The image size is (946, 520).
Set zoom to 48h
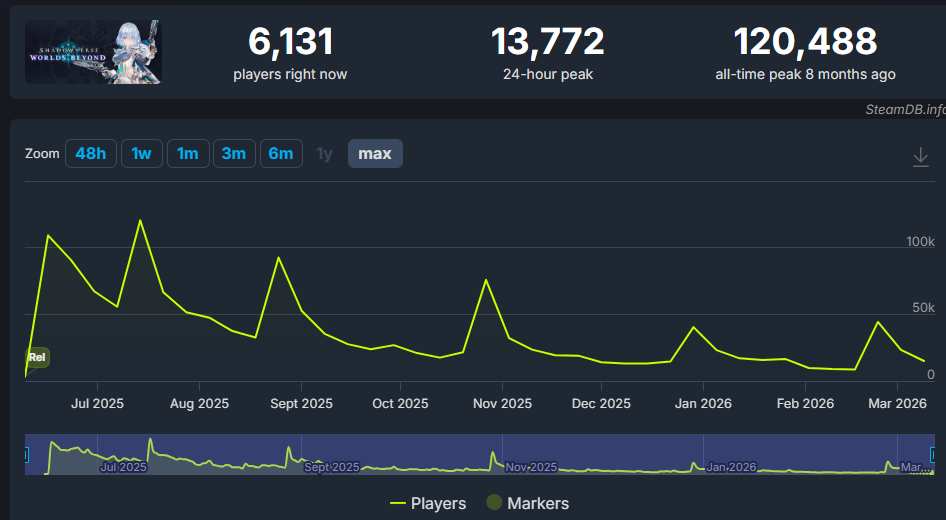90,153
